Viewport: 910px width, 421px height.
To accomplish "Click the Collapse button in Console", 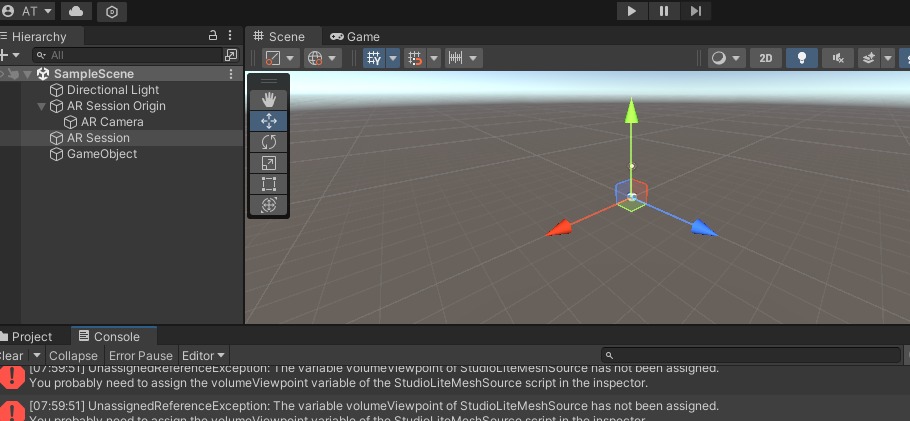I will pyautogui.click(x=73, y=355).
